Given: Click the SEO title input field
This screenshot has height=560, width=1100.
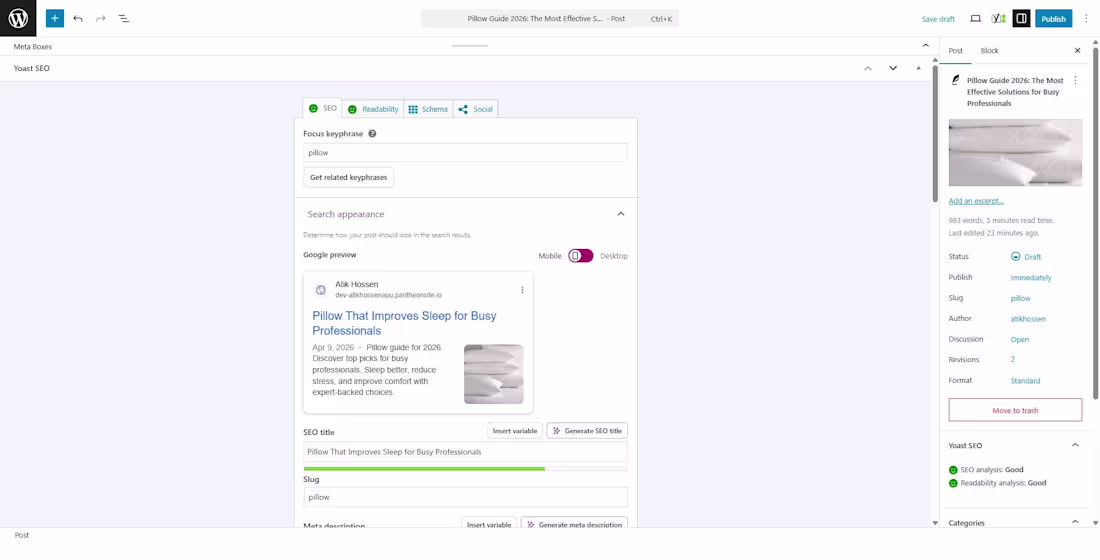Looking at the screenshot, I should (x=465, y=452).
